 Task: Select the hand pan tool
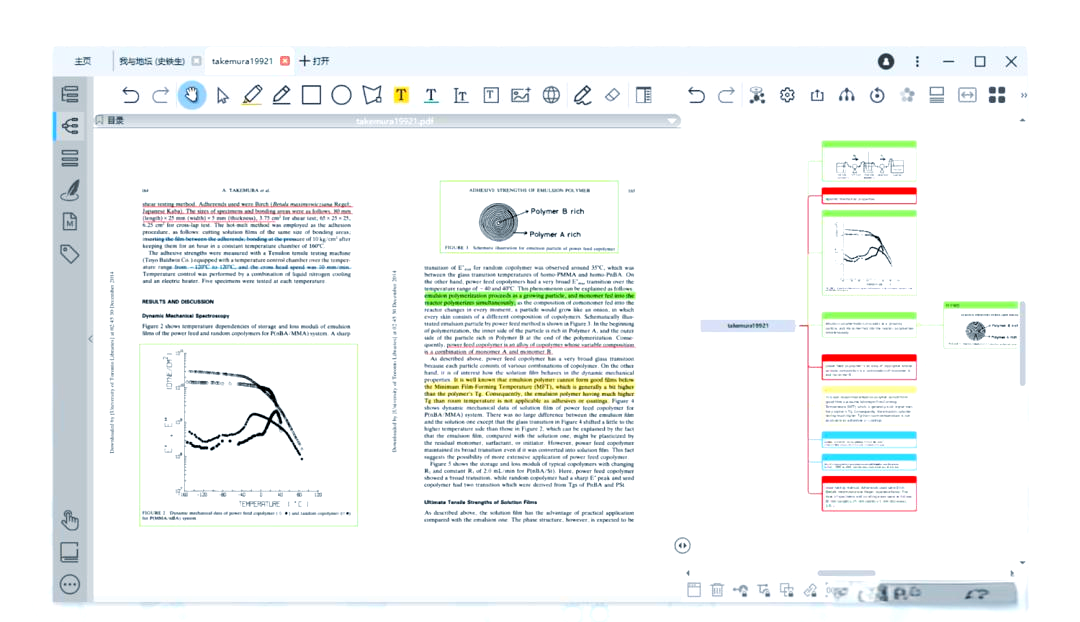tap(191, 94)
